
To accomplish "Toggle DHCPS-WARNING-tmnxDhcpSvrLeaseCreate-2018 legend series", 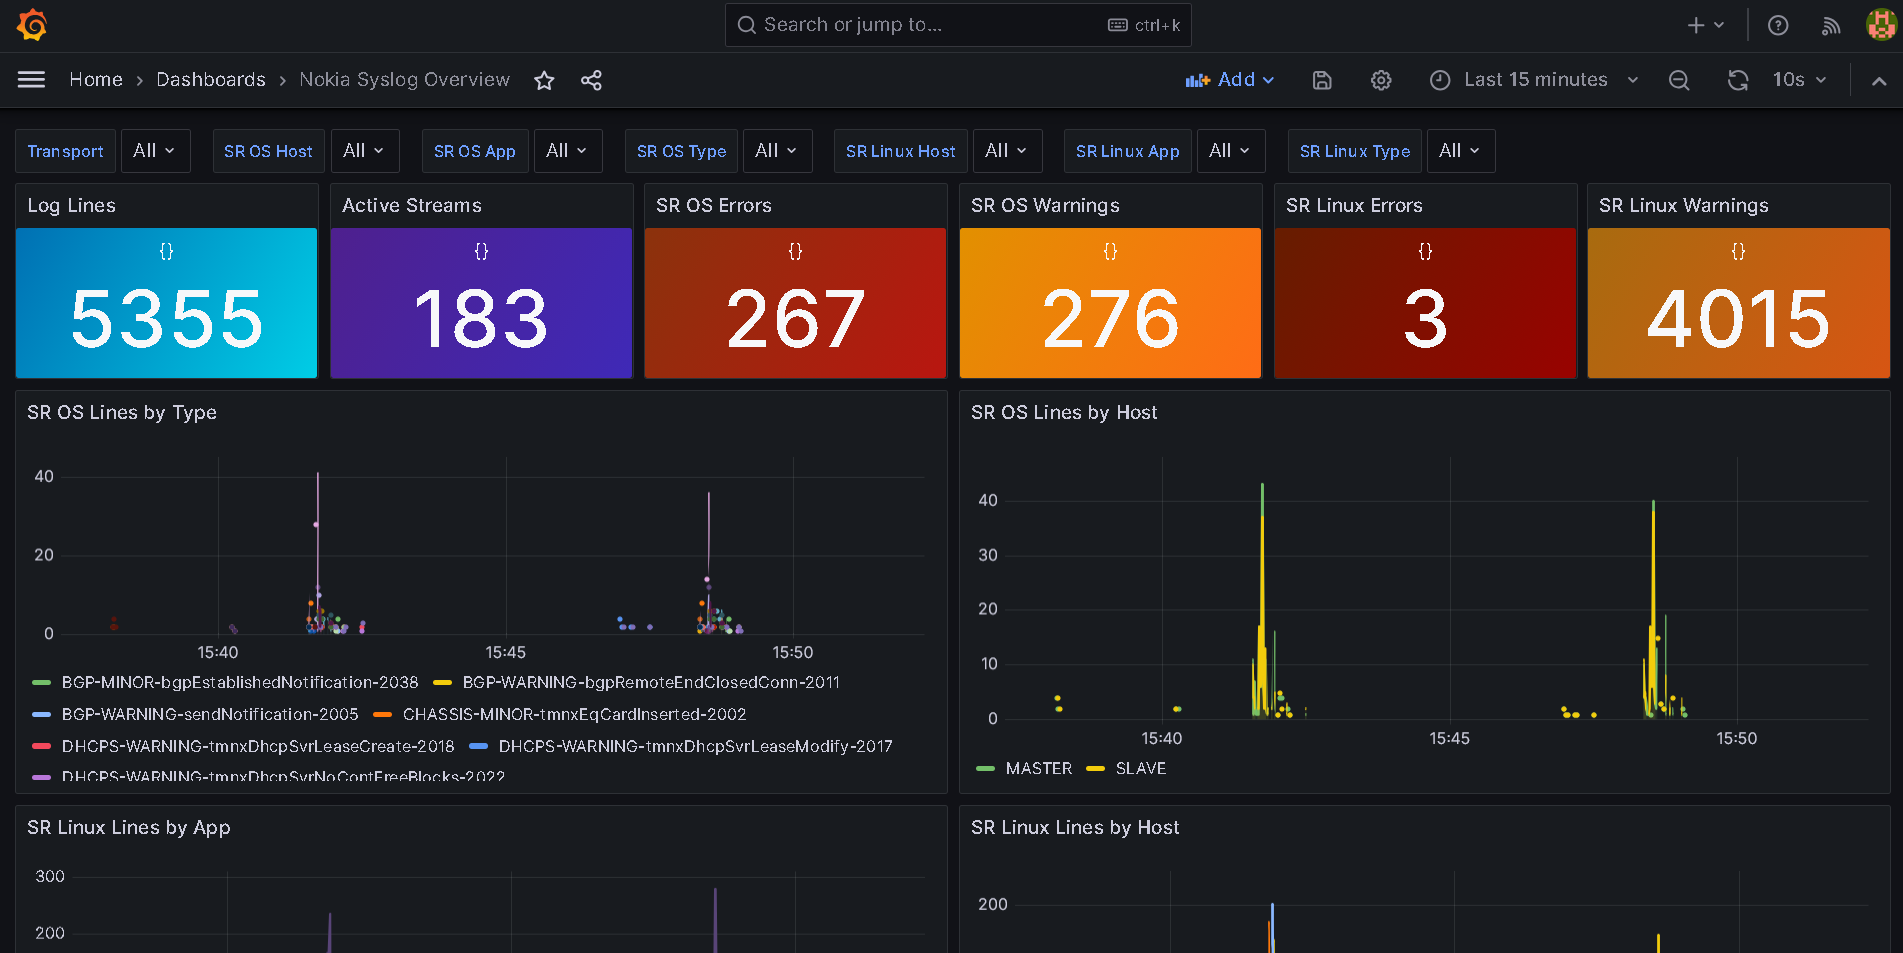I will click(258, 746).
